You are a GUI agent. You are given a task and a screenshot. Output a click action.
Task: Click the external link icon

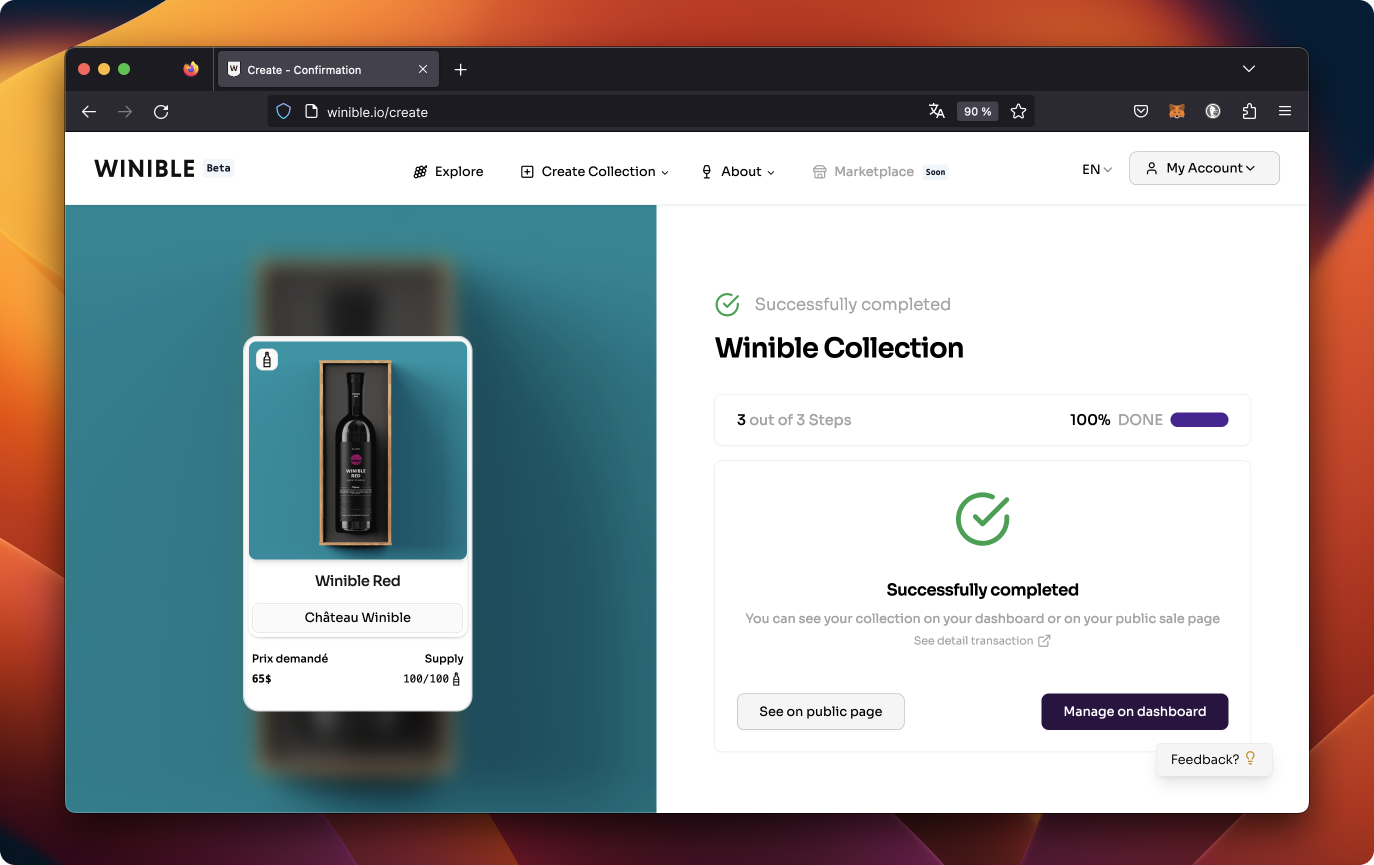1044,641
